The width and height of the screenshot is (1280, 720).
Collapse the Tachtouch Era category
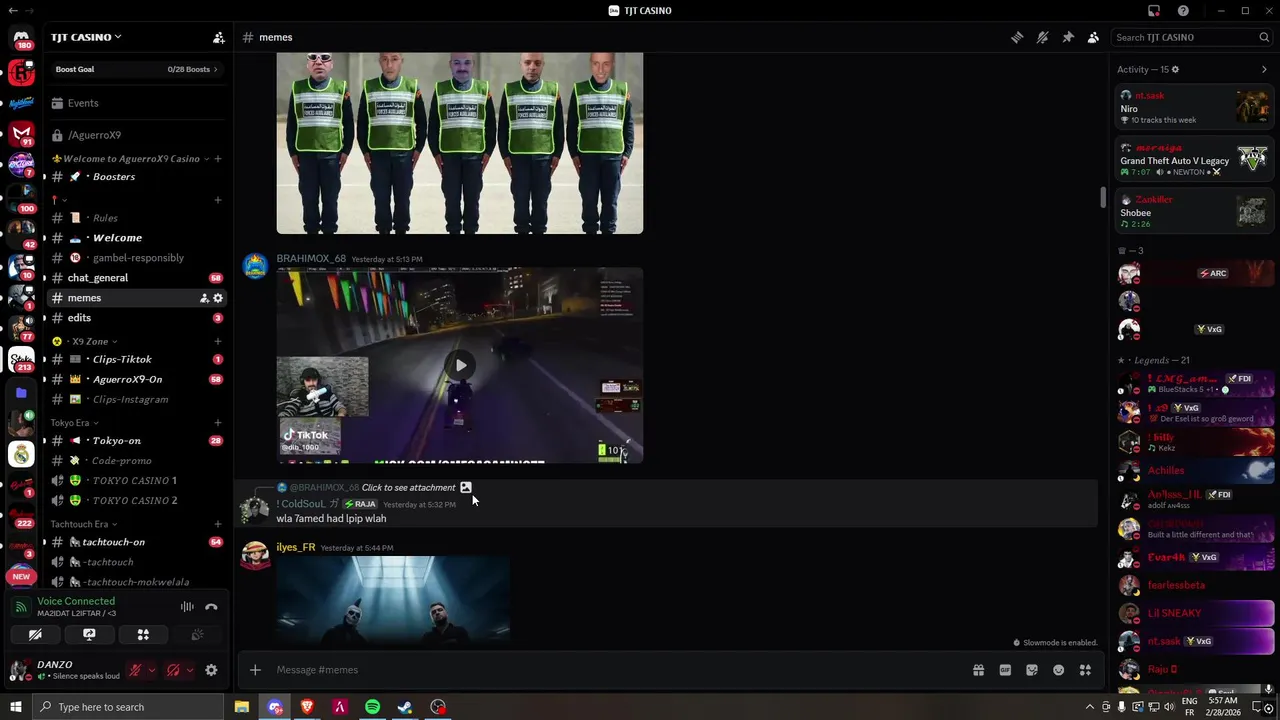pyautogui.click(x=83, y=524)
